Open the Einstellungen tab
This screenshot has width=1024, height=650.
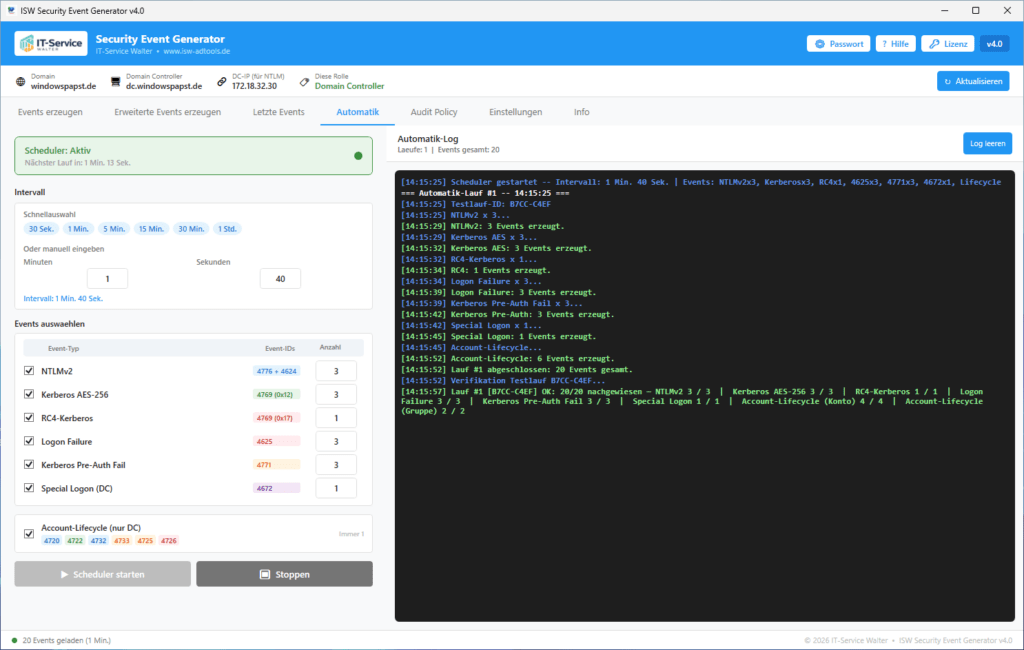[x=515, y=112]
